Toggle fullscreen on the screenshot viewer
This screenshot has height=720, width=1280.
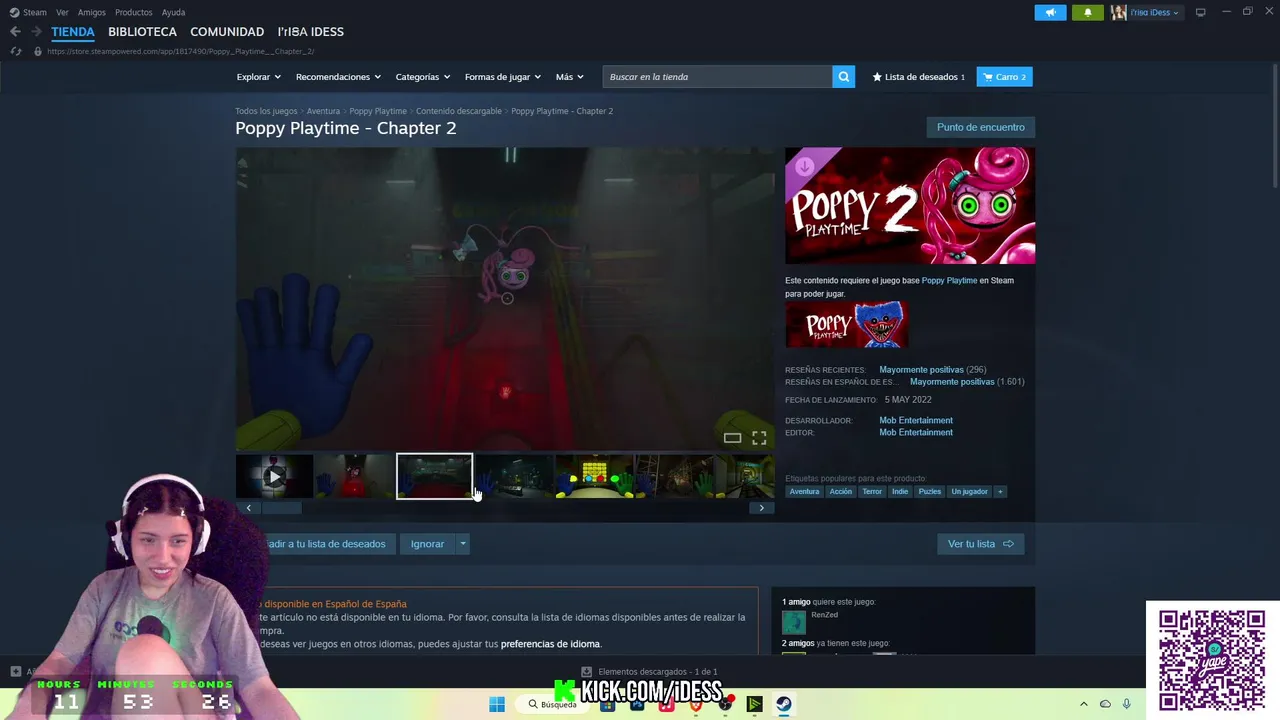coord(759,438)
